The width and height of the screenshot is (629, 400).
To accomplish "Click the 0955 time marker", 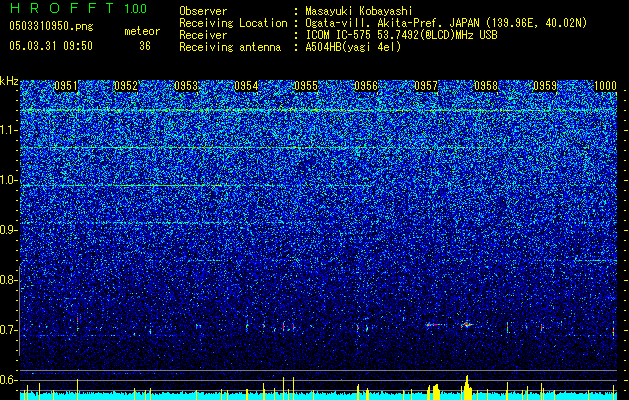I will 306,86.
